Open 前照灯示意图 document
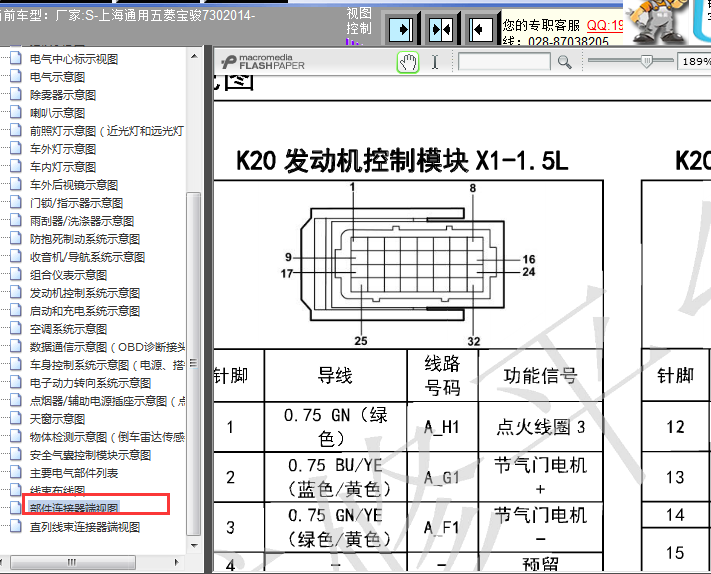The height and width of the screenshot is (574, 711). pyautogui.click(x=107, y=131)
